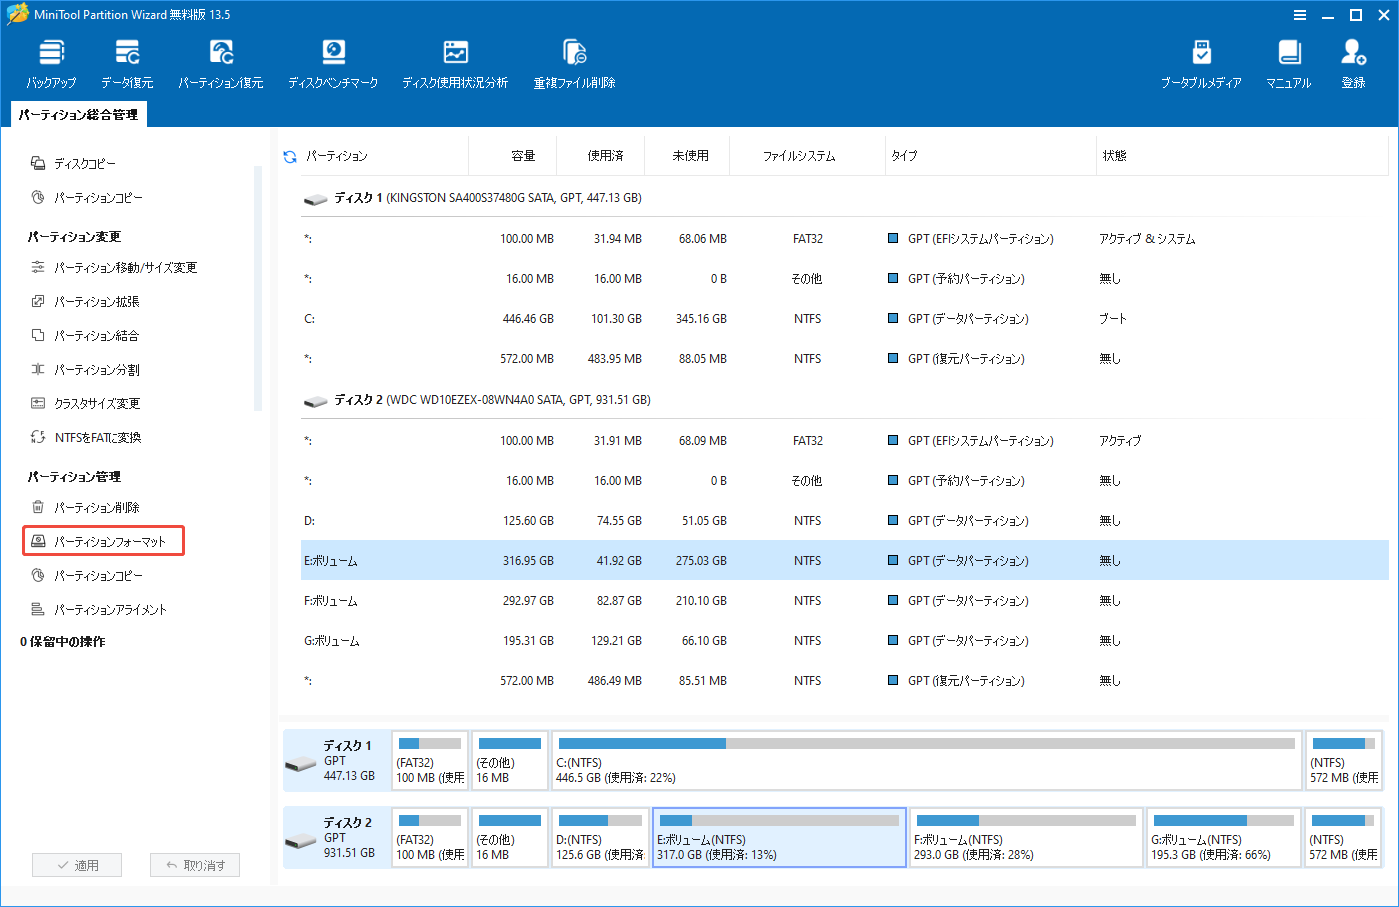Click the blue GPT swatch on E: row
Screen dimensions: 1399x907
892,560
